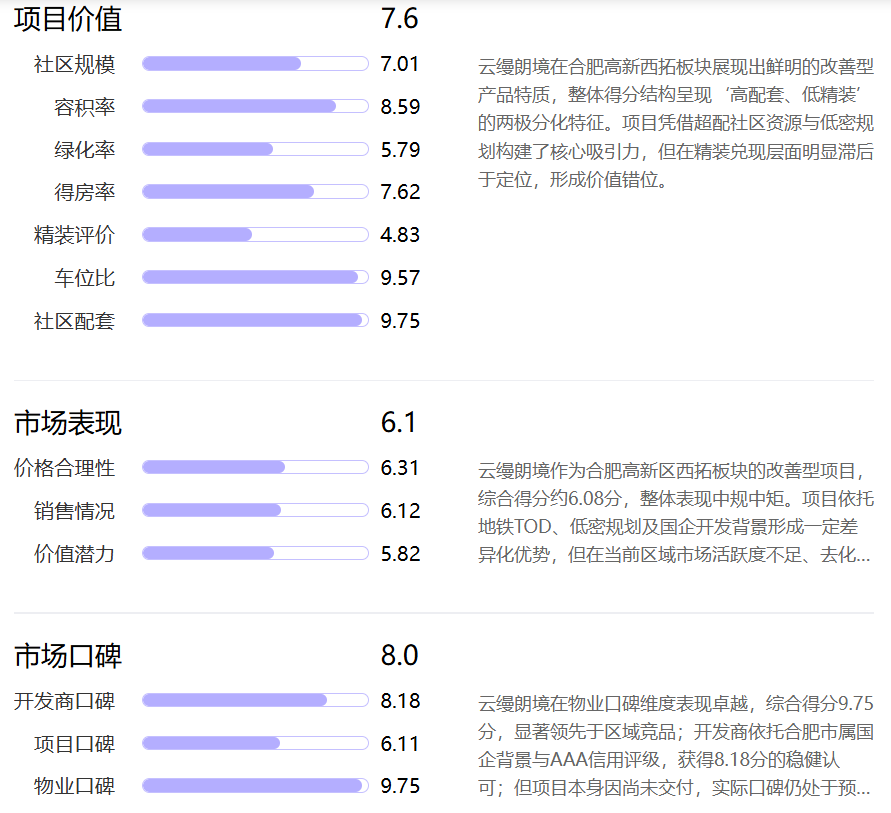
Task: Click the 车位比 label
Action: pos(85,278)
